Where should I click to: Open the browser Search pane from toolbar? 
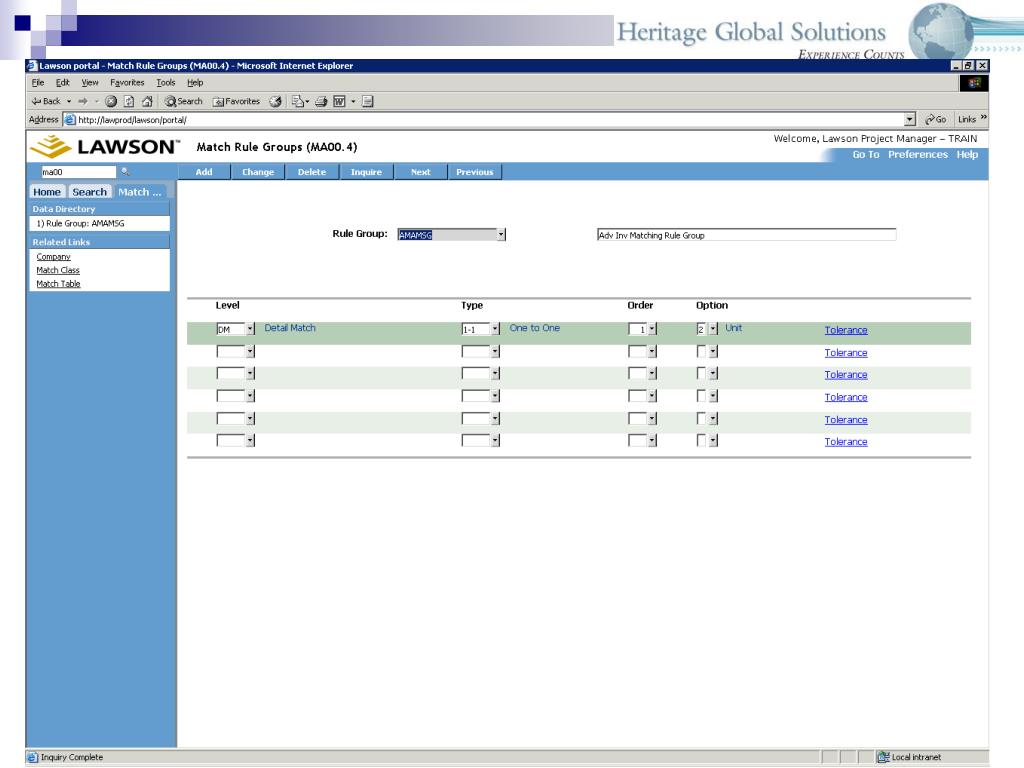point(184,101)
